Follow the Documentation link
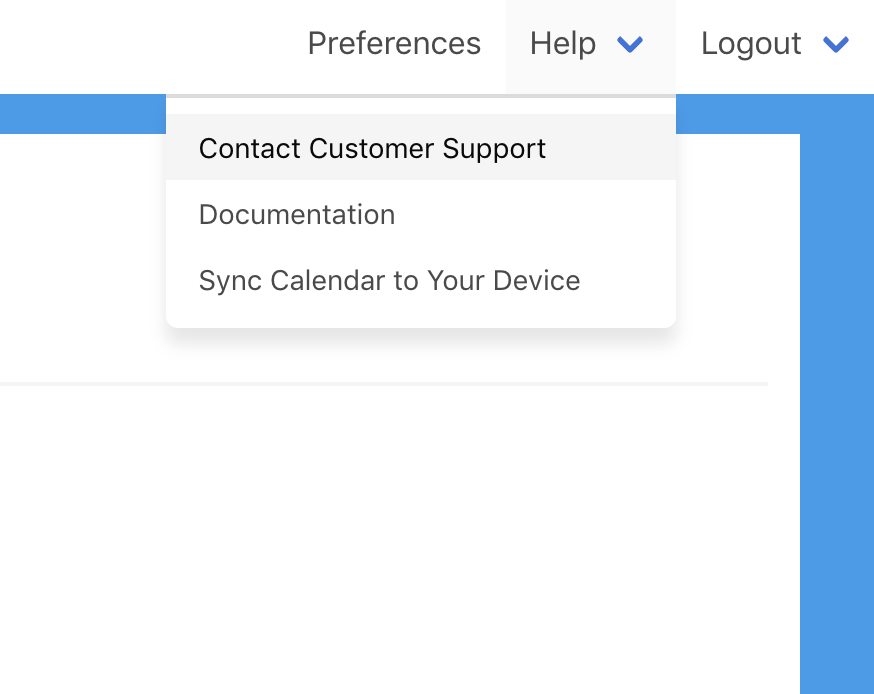The width and height of the screenshot is (874, 694). (297, 215)
